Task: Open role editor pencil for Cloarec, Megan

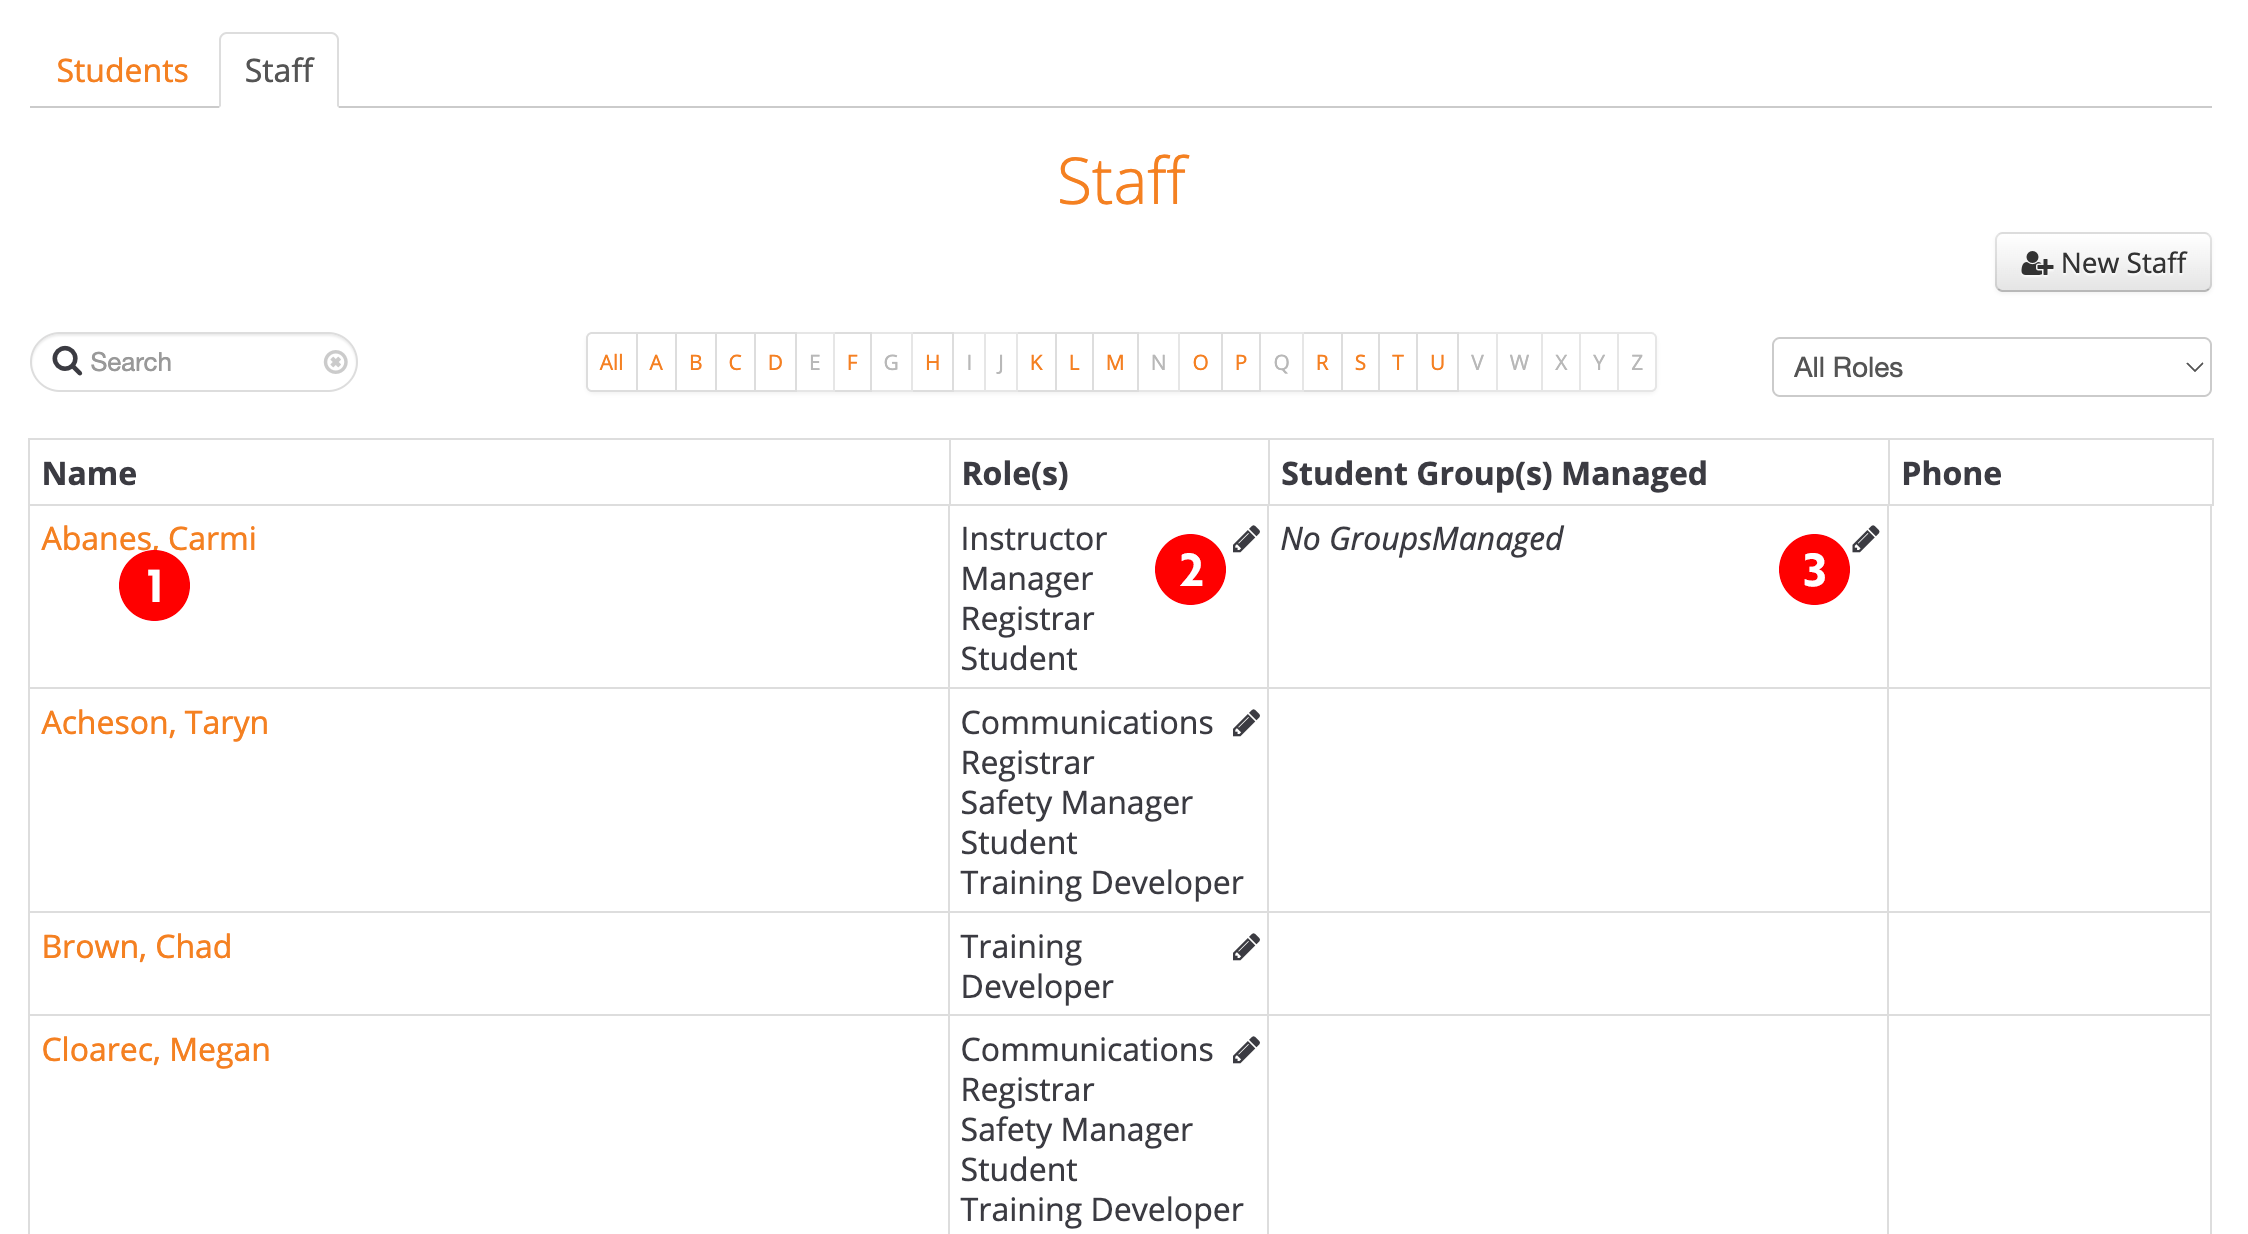Action: (x=1246, y=1051)
